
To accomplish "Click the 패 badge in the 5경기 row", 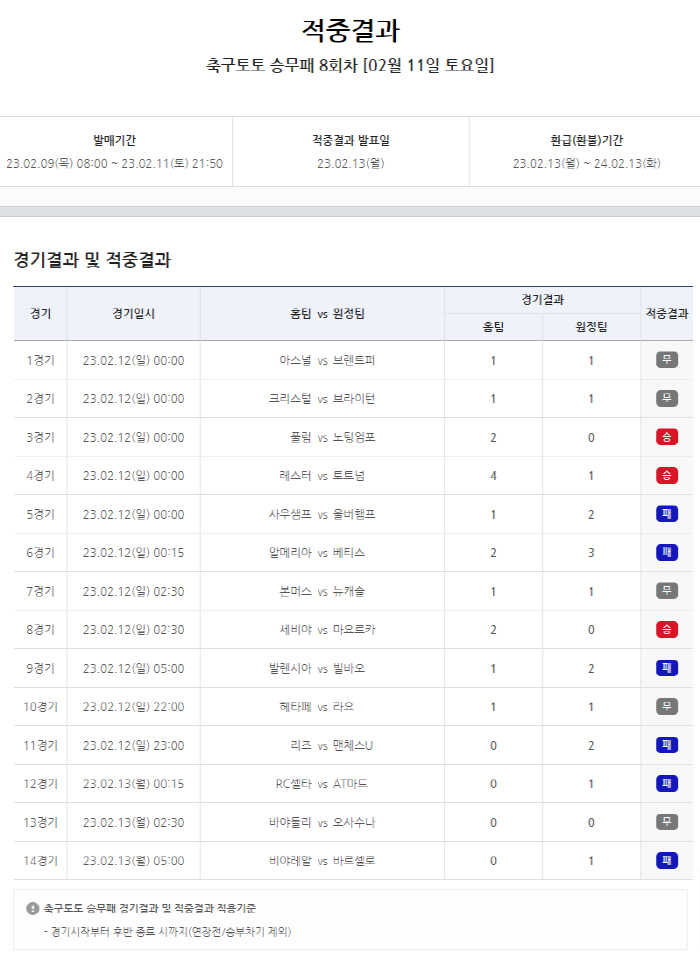I will click(x=667, y=514).
